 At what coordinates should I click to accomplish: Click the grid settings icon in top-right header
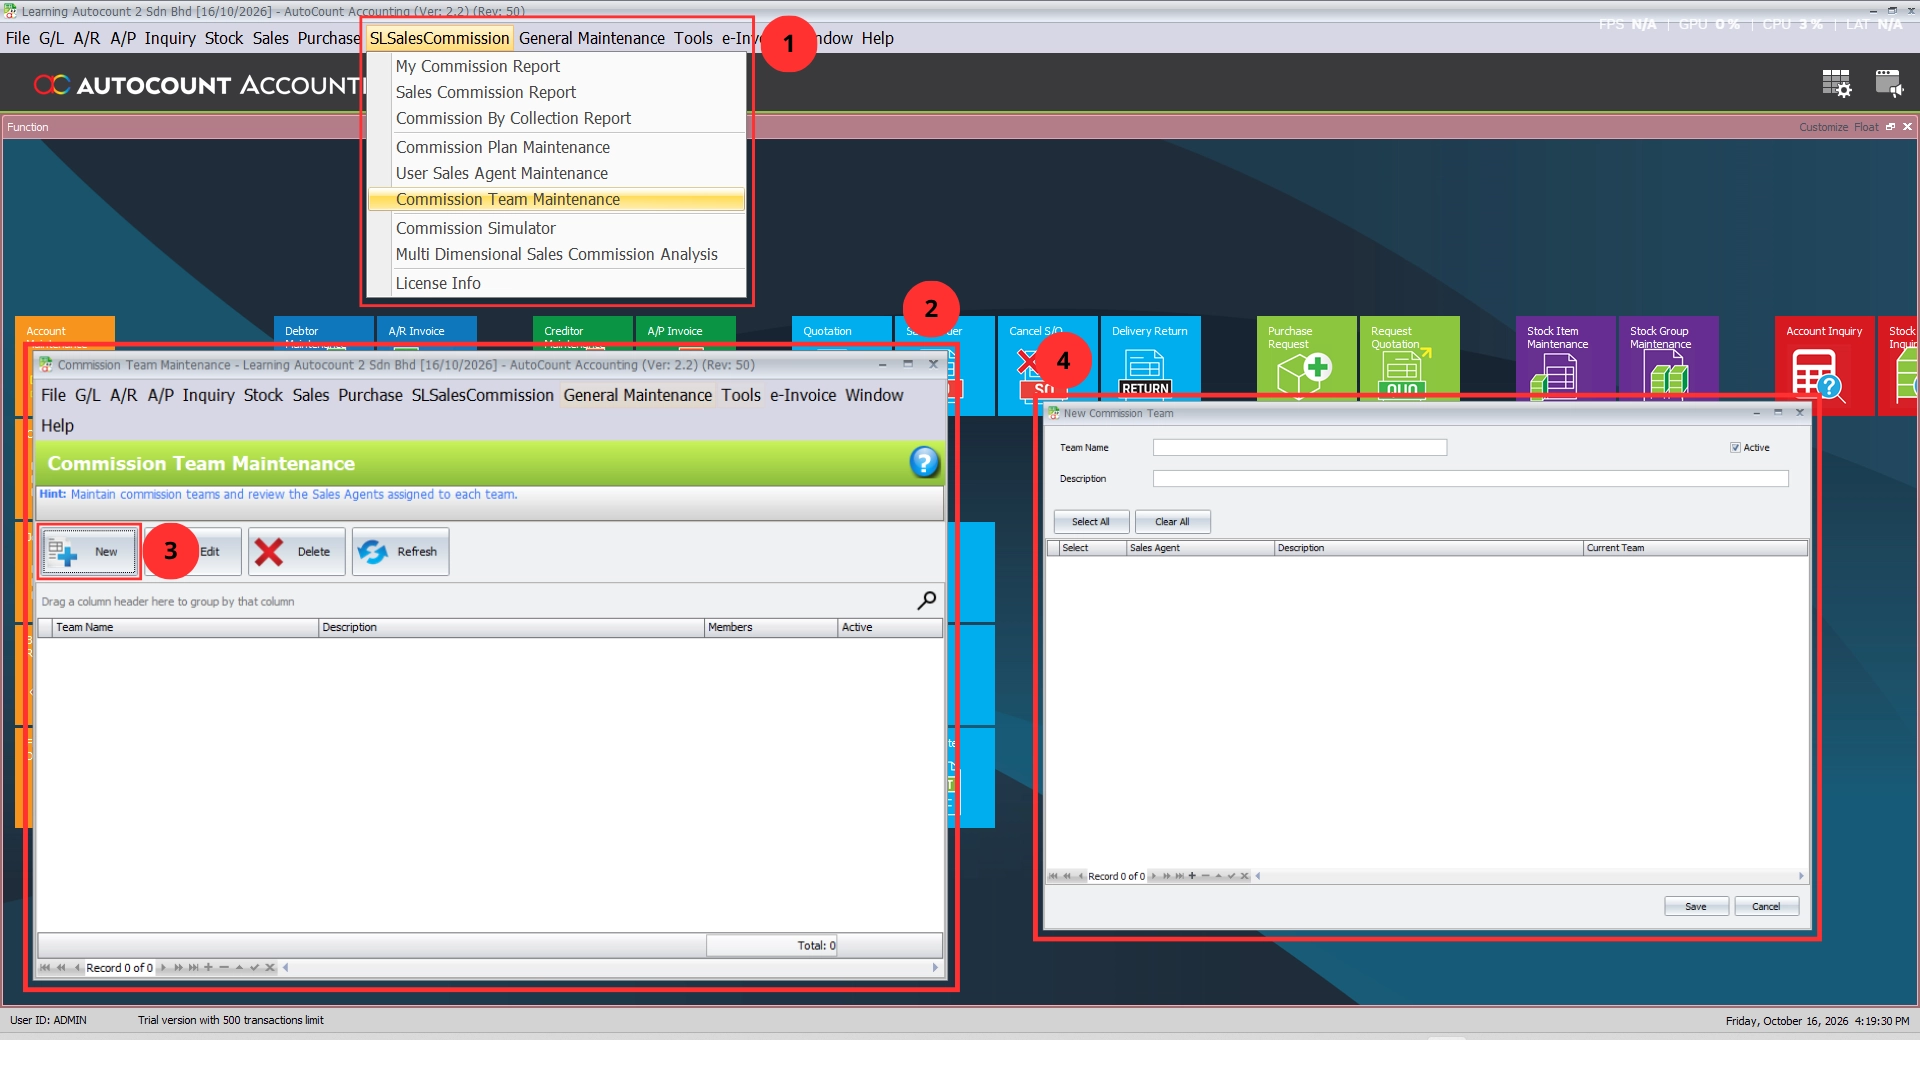click(1836, 83)
